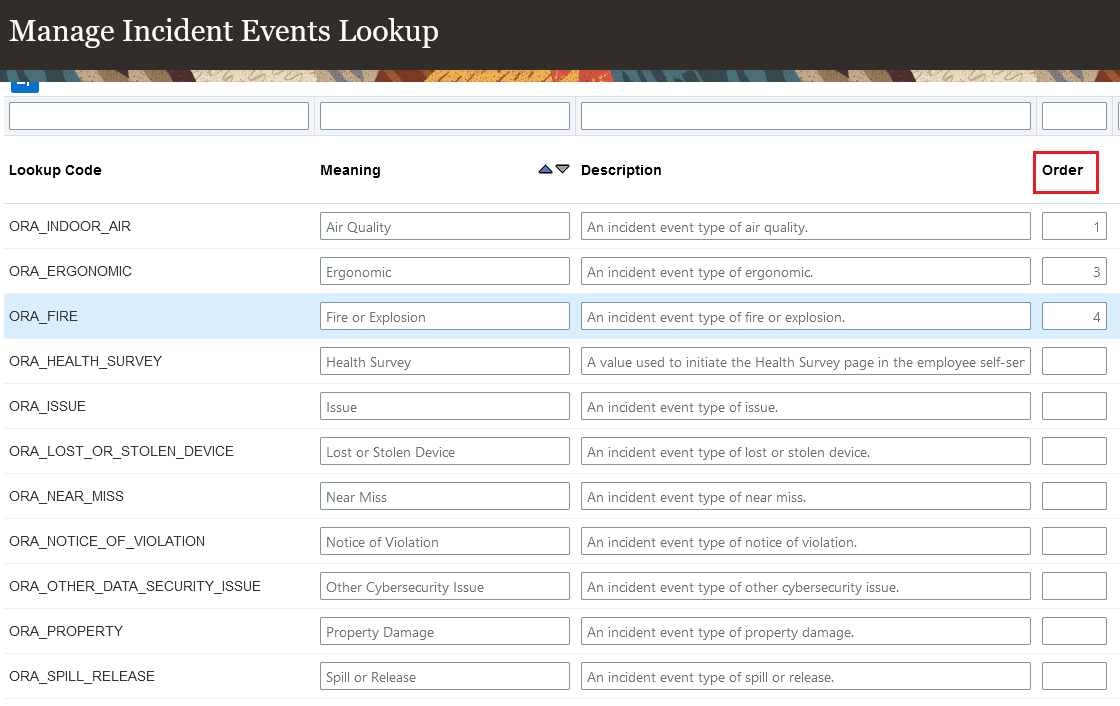Click Order field for Spill or Release
Screen dimensions: 1120x706
click(1074, 677)
